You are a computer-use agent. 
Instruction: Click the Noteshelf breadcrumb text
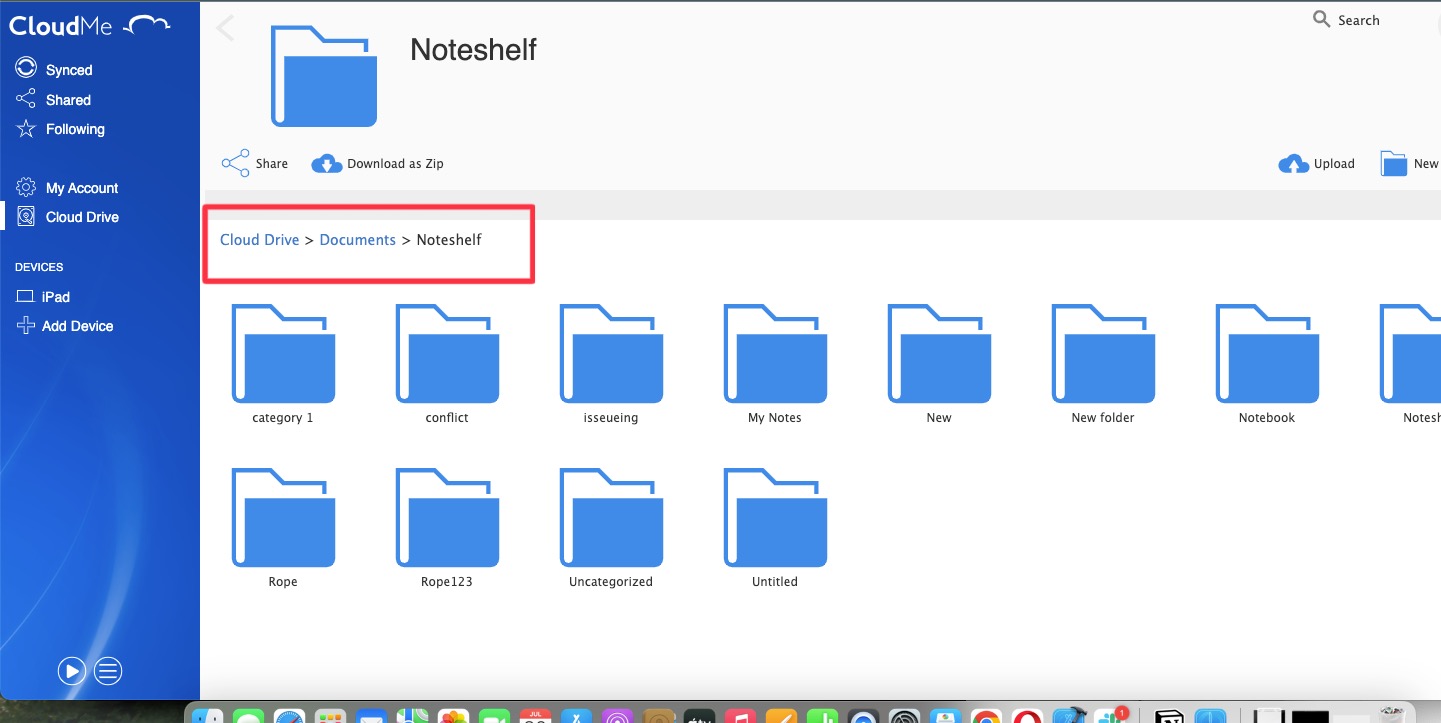[x=449, y=240]
